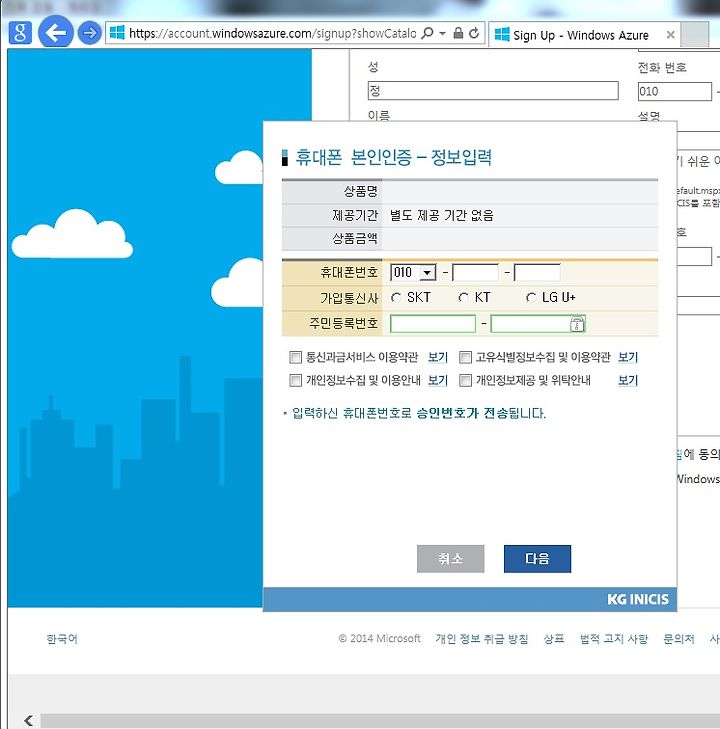Click the 전화 번호 field with 010
Image resolution: width=720 pixels, height=729 pixels.
(x=674, y=91)
